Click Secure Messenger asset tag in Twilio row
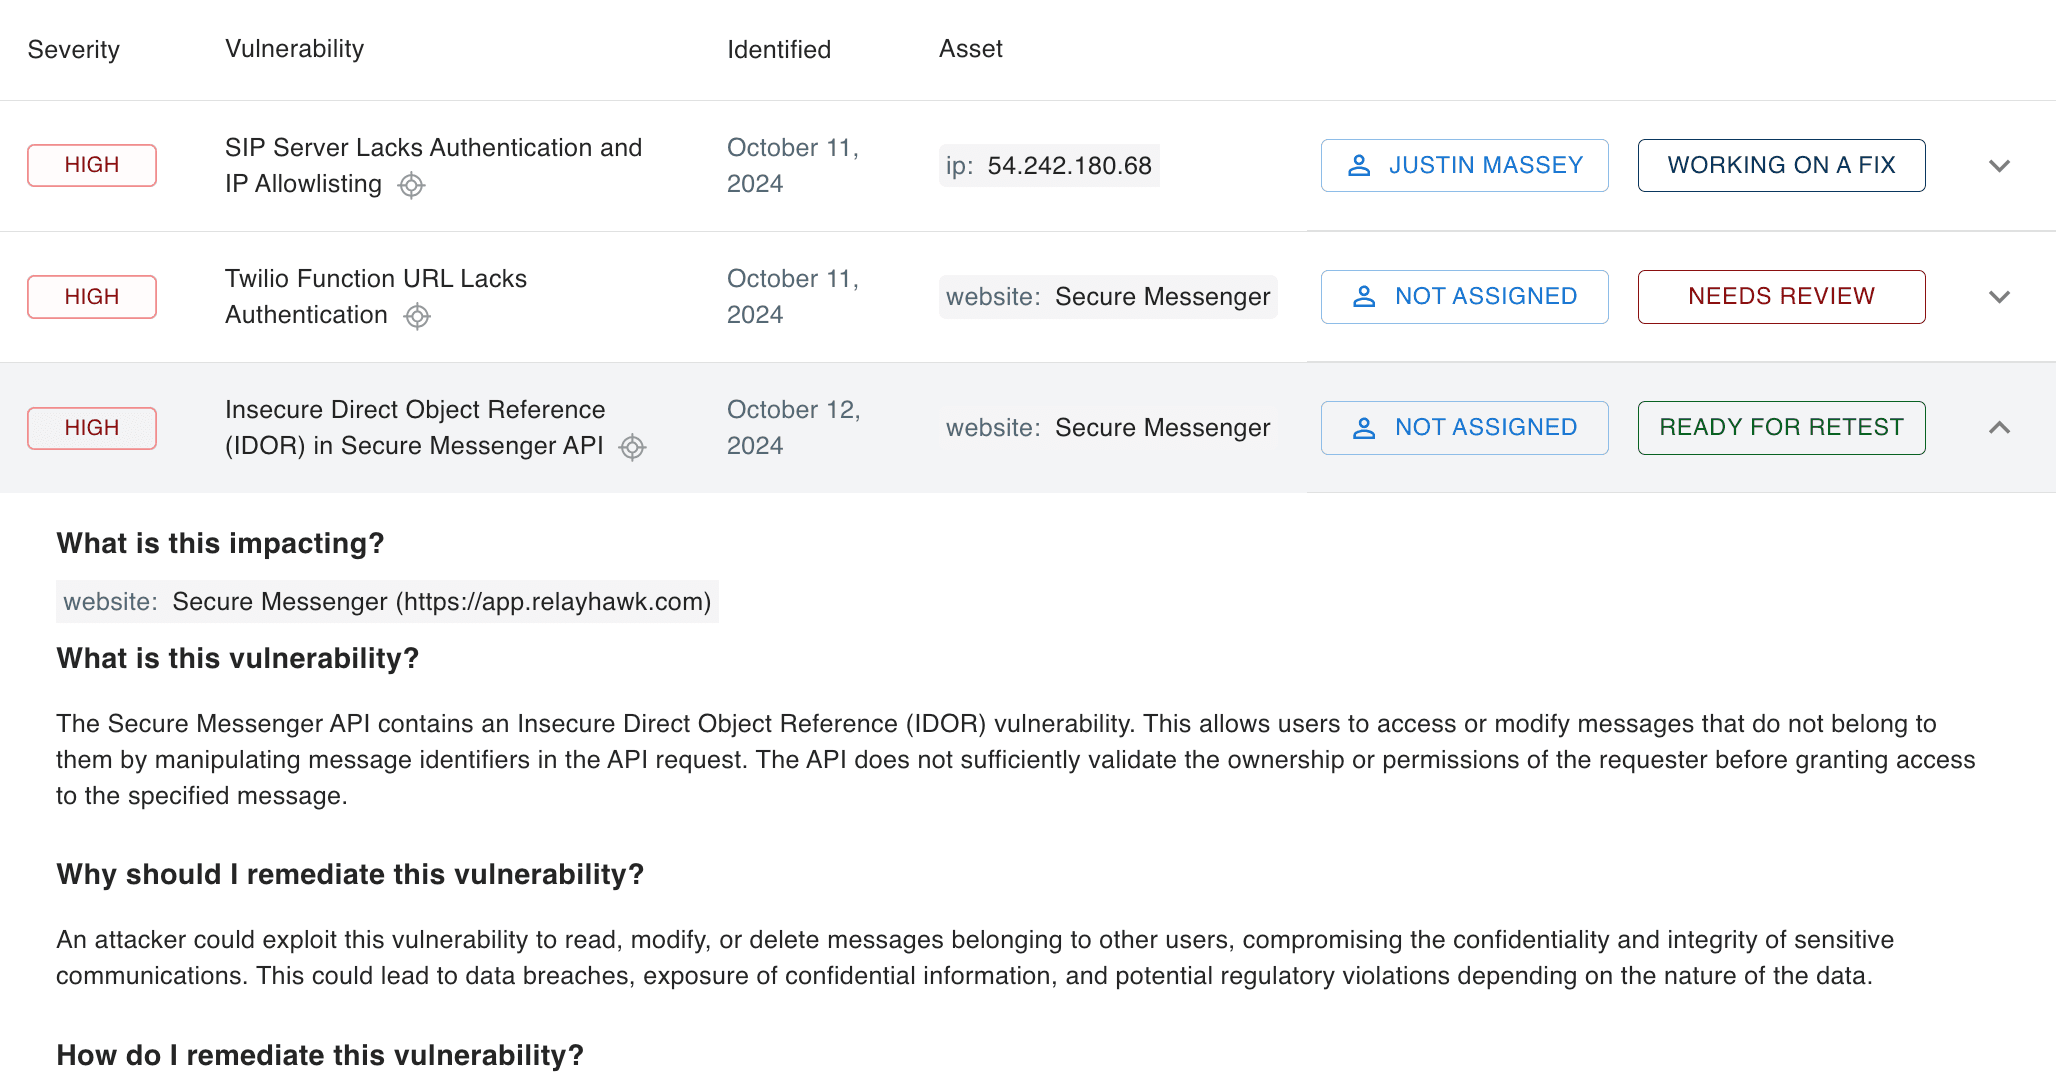Screen dimensions: 2056x1076 point(1108,297)
